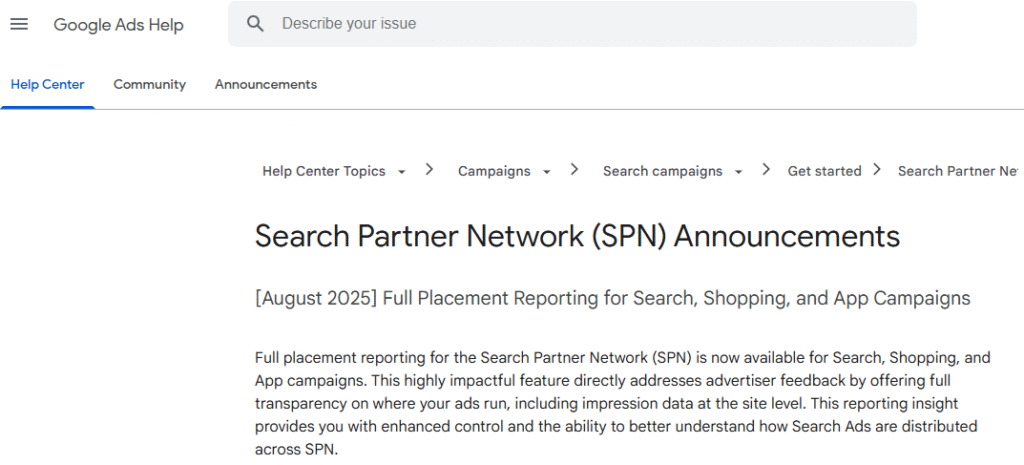
Task: Click the Get started breadcrumb
Action: click(x=824, y=171)
